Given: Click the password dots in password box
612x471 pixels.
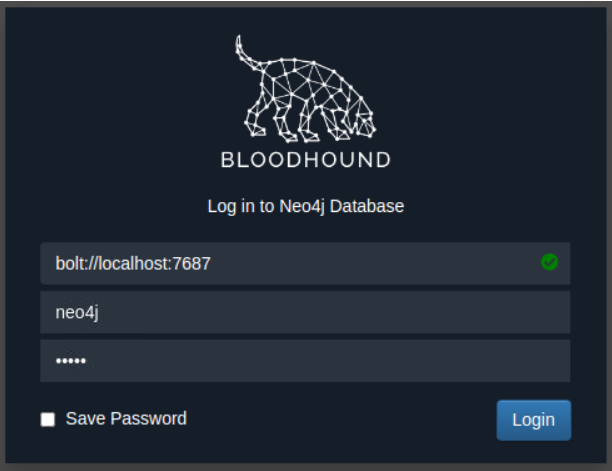Looking at the screenshot, I should click(71, 361).
